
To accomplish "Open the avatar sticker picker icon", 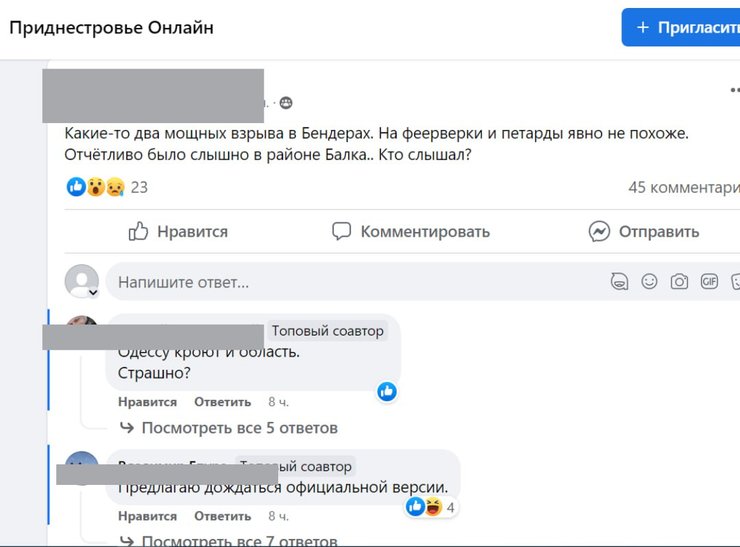I will [620, 282].
